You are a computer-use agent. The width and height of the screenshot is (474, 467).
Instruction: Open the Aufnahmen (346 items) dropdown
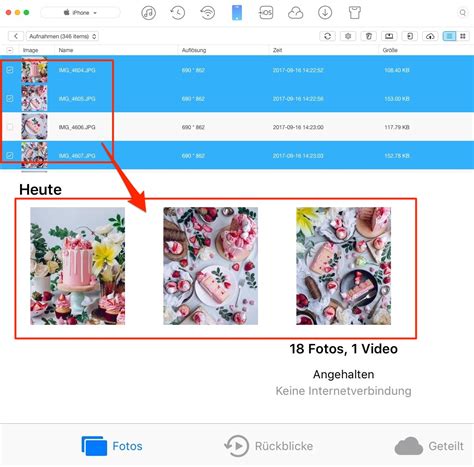(x=63, y=36)
